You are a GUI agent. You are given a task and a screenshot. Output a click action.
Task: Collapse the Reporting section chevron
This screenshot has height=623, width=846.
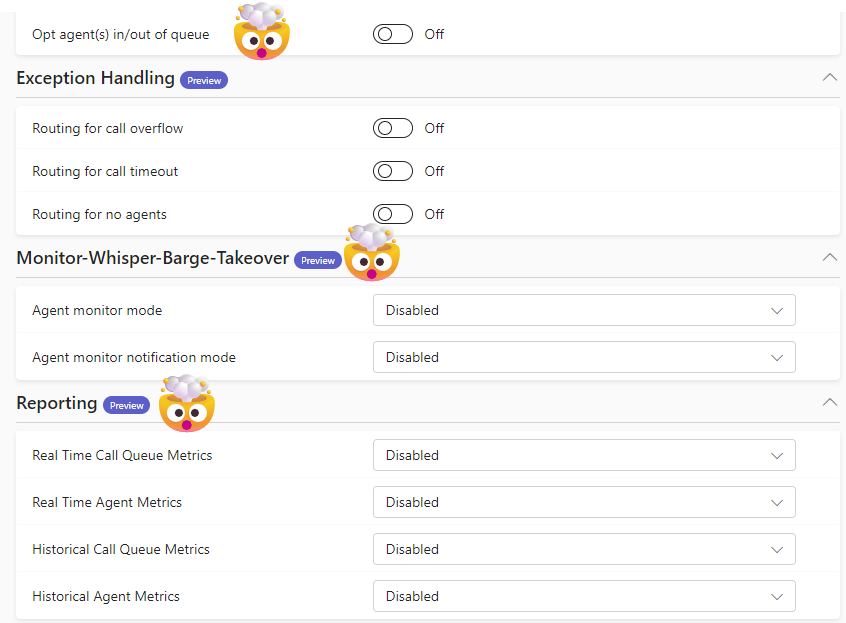830,402
